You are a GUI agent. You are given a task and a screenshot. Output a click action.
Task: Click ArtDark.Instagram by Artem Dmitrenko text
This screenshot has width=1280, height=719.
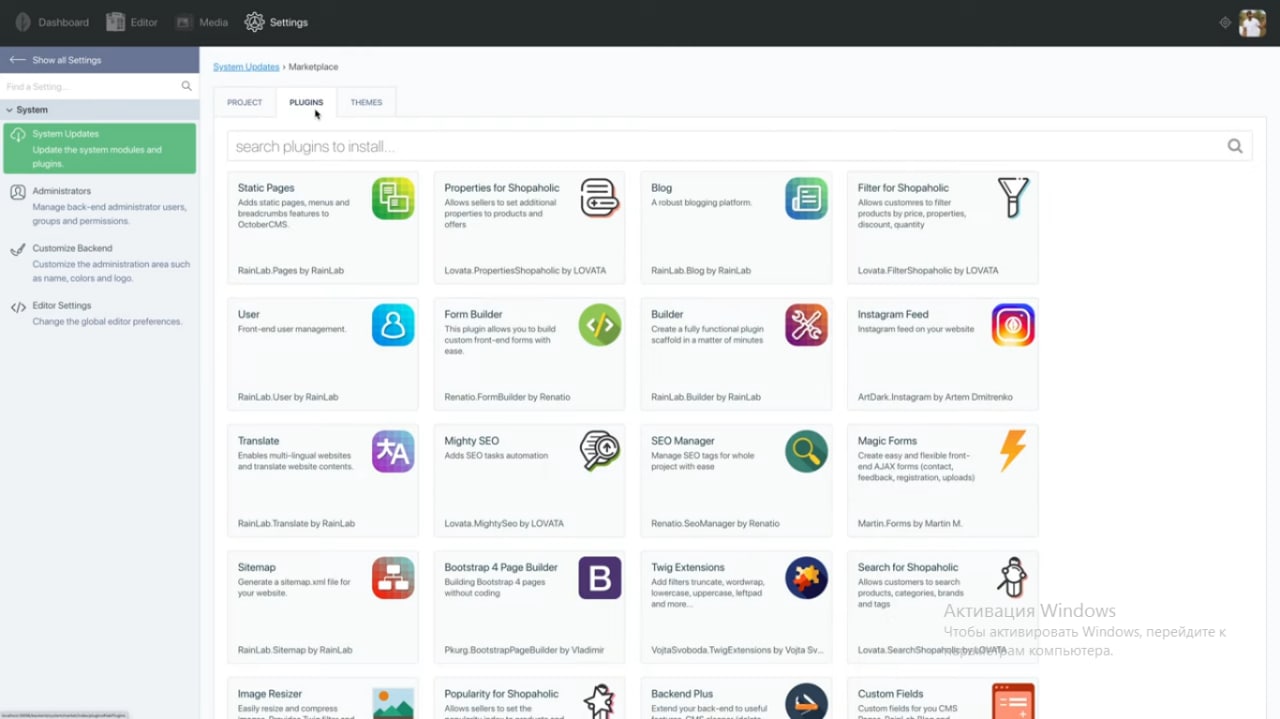click(x=935, y=397)
